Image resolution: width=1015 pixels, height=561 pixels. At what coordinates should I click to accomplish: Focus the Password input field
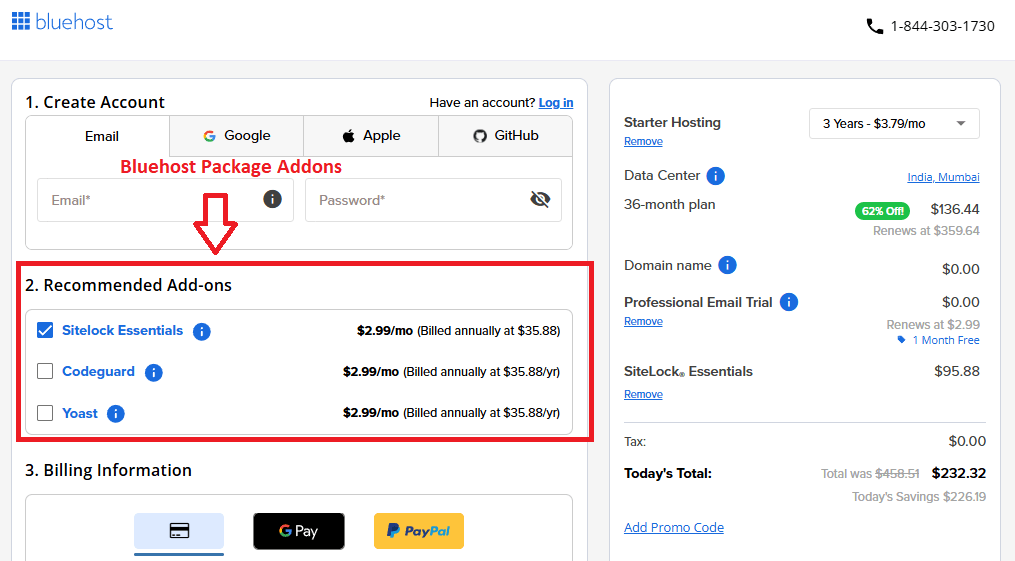433,200
